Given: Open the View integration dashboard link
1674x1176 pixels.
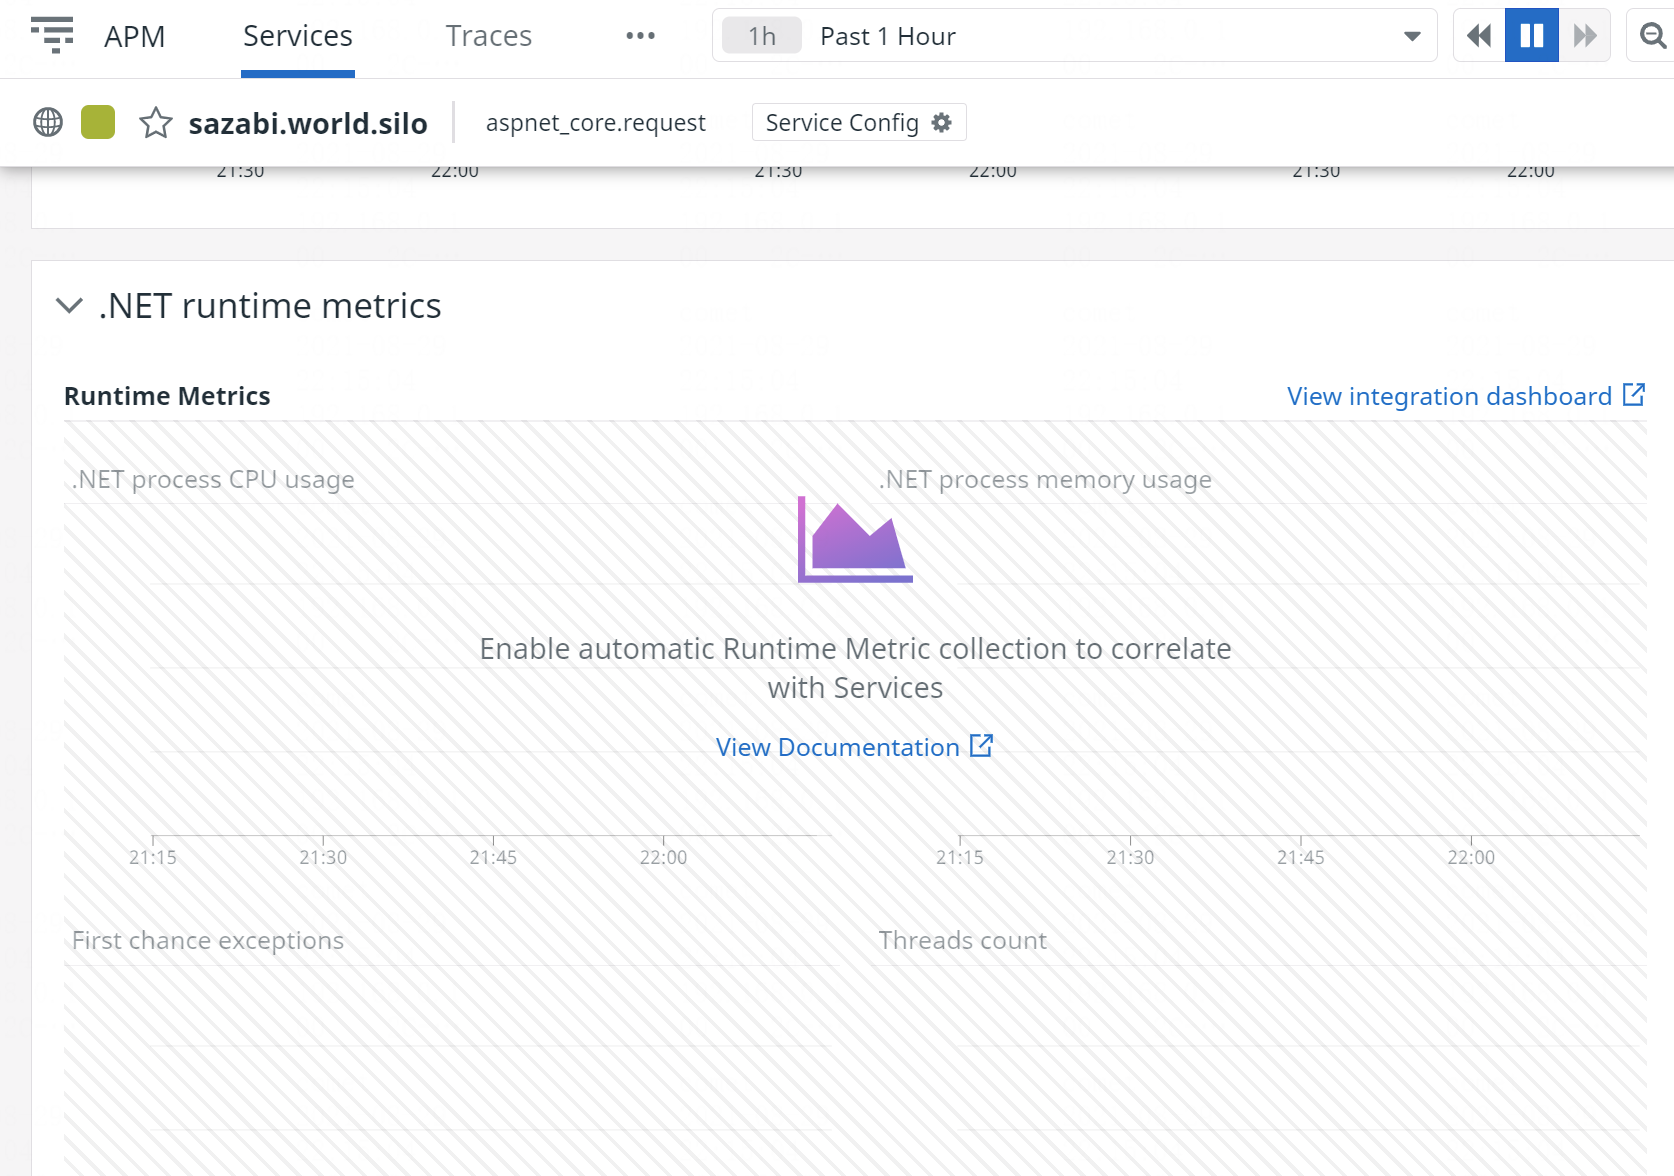Looking at the screenshot, I should pyautogui.click(x=1449, y=396).
